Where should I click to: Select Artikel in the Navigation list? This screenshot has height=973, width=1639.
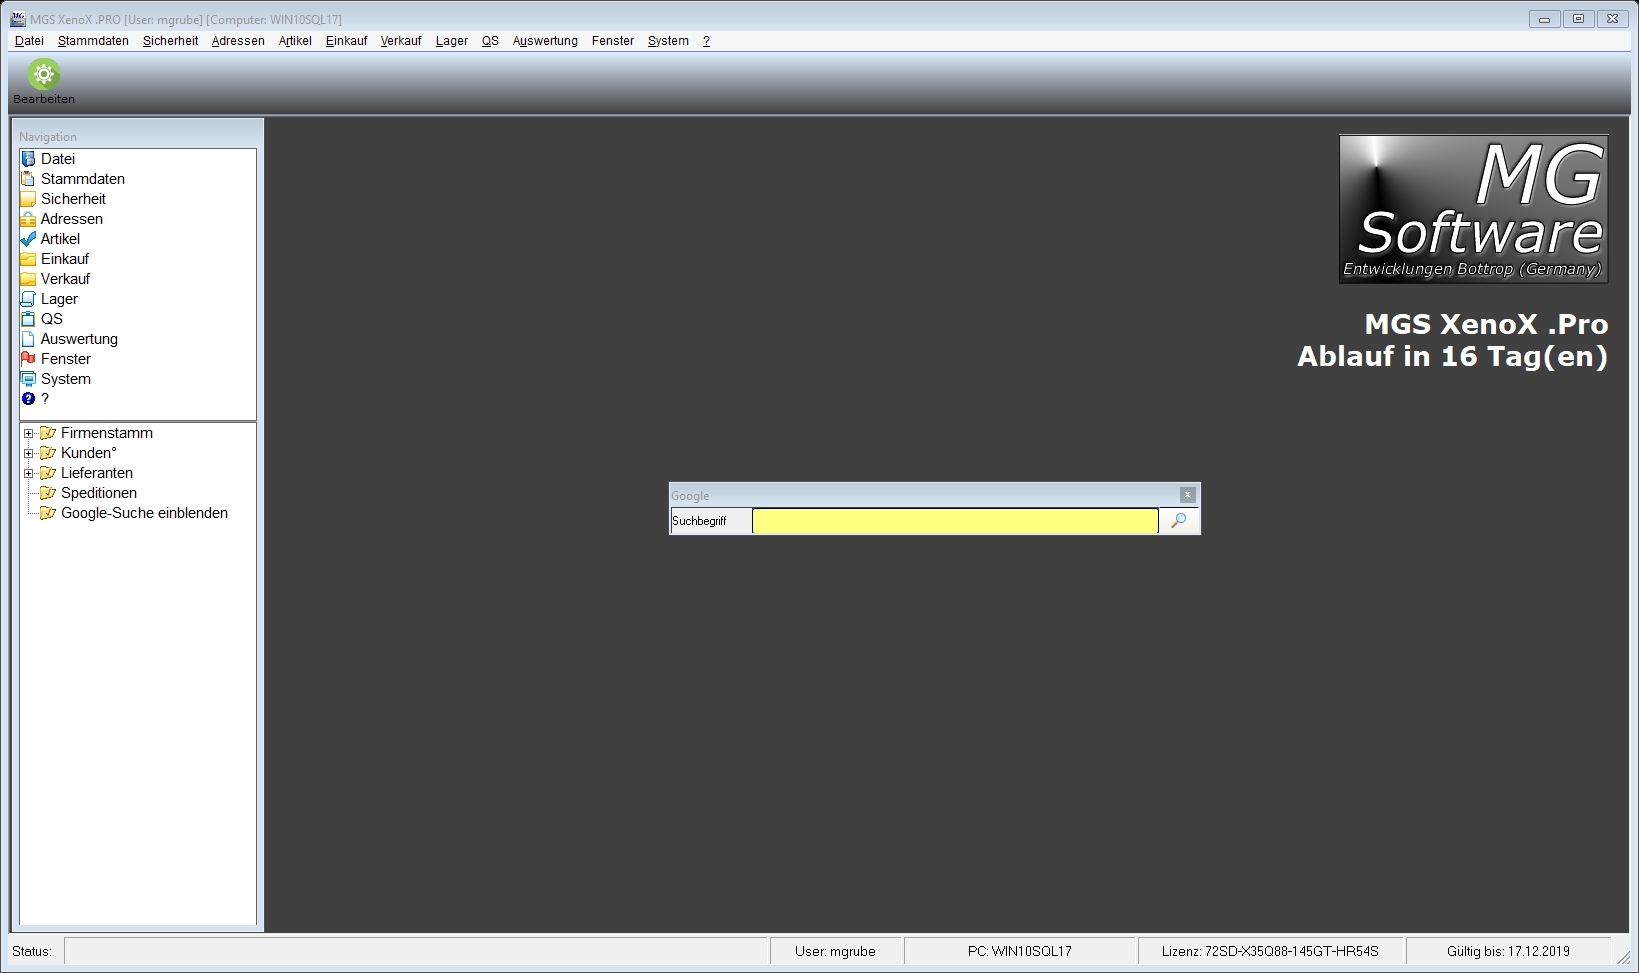pyautogui.click(x=60, y=239)
